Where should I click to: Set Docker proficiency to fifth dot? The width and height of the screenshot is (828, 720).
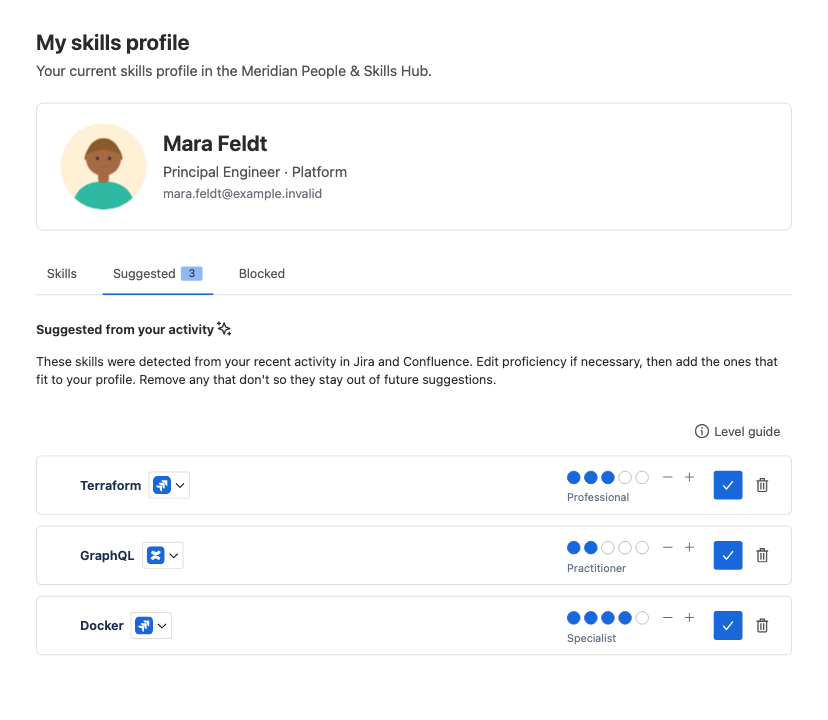point(642,618)
